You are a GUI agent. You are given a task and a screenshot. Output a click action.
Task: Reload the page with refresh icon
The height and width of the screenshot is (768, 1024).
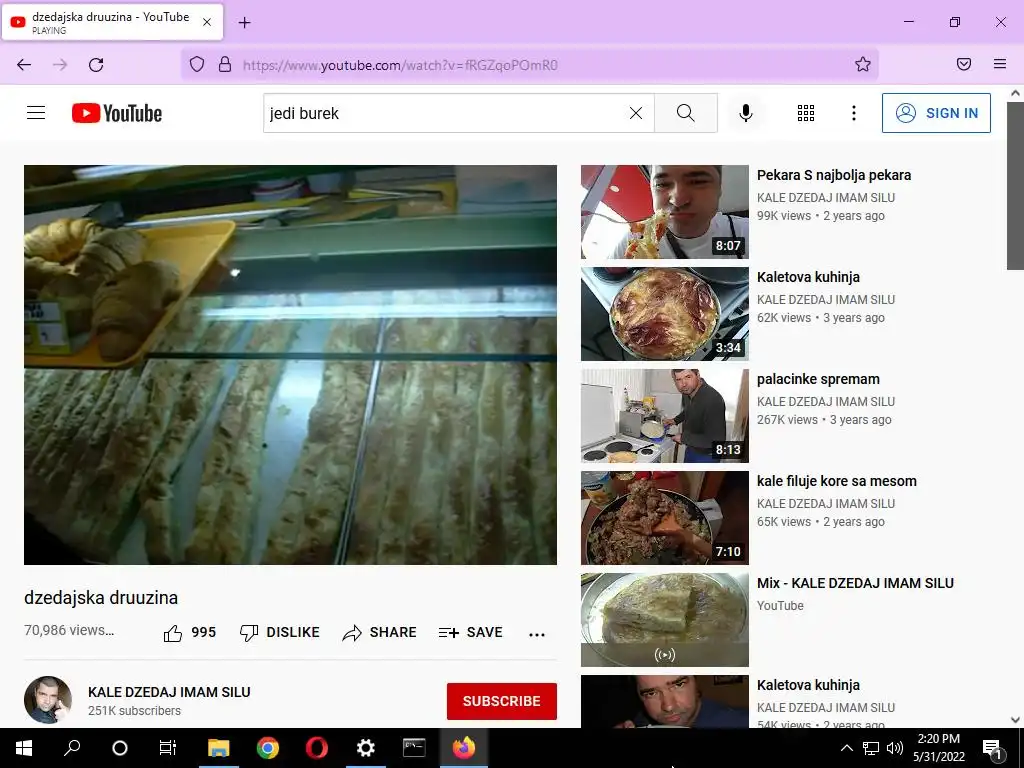click(x=96, y=64)
